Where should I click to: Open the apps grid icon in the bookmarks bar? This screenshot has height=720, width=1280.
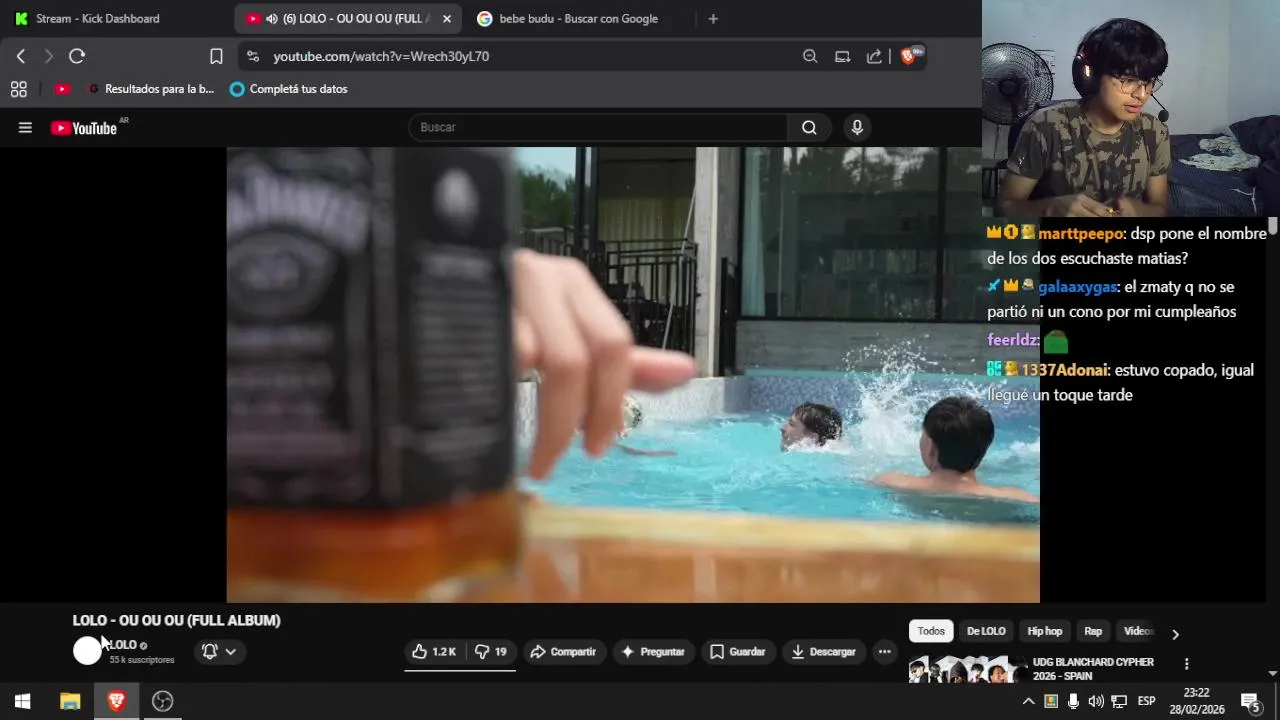(x=18, y=89)
